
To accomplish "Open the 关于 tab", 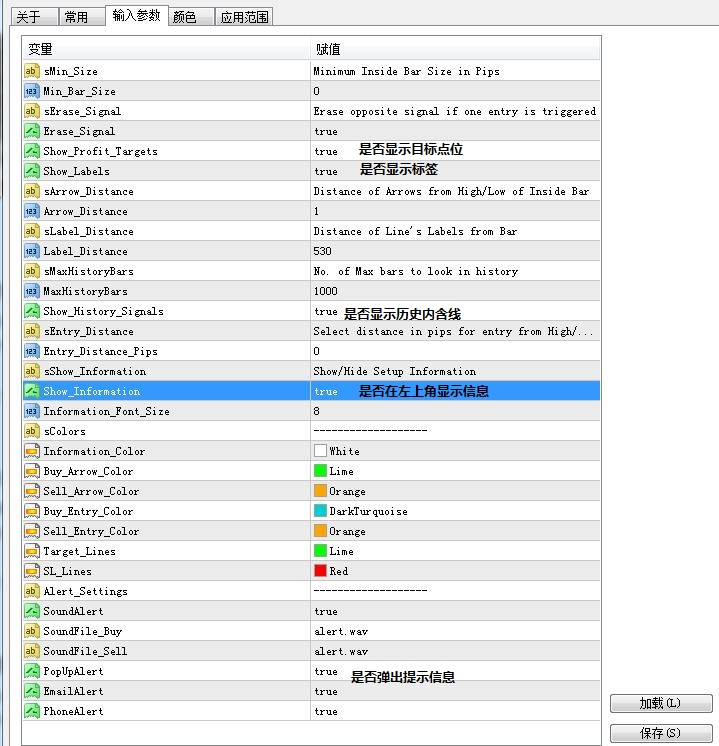I will pyautogui.click(x=34, y=17).
